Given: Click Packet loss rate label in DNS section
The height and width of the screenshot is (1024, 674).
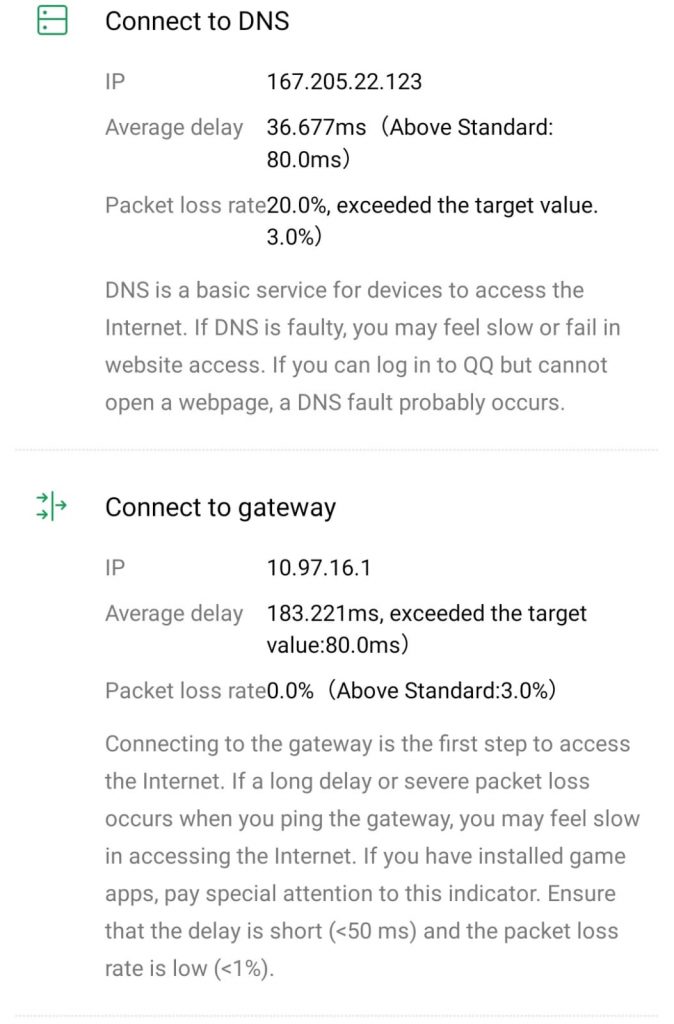Looking at the screenshot, I should [x=185, y=206].
